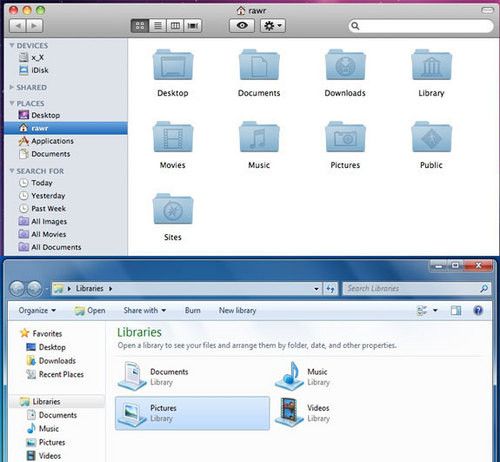Image resolution: width=500 pixels, height=462 pixels.
Task: Open the Organize menu
Action: (x=37, y=311)
